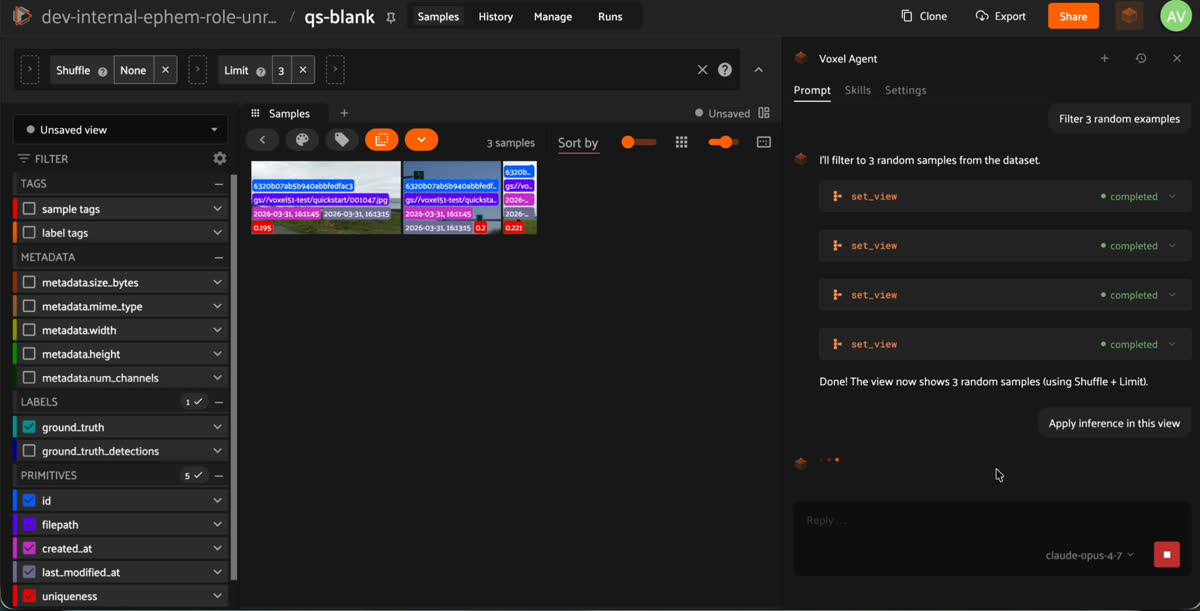Start a new Voxel Agent chat
This screenshot has width=1200, height=611.
(x=1105, y=59)
